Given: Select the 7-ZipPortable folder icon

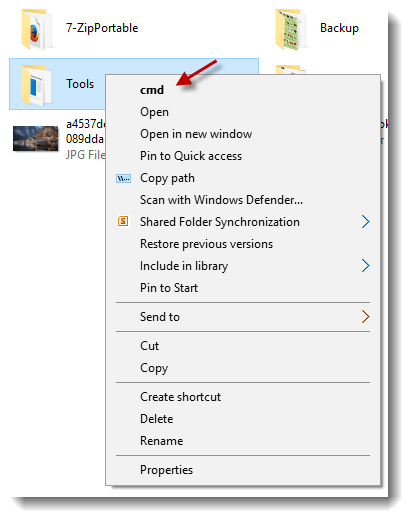Looking at the screenshot, I should [x=37, y=29].
